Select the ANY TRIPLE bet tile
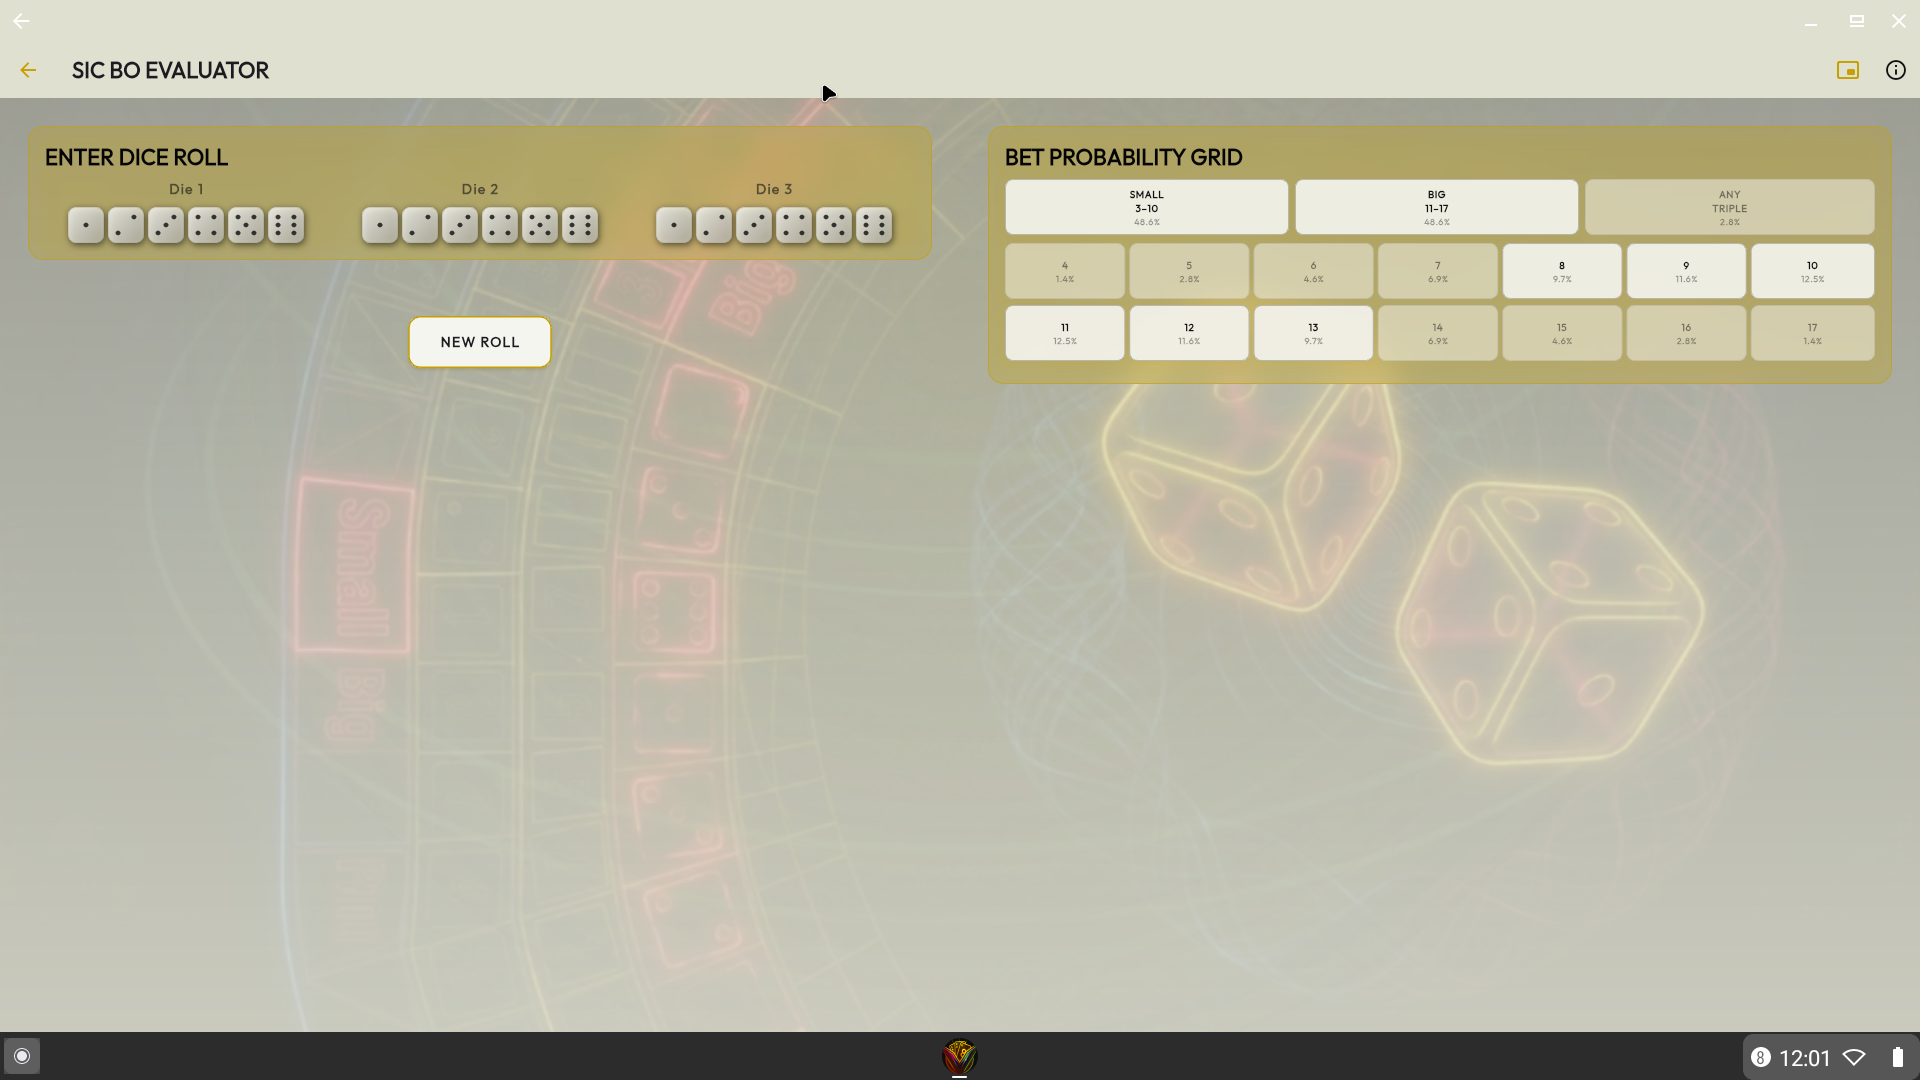 click(1729, 207)
